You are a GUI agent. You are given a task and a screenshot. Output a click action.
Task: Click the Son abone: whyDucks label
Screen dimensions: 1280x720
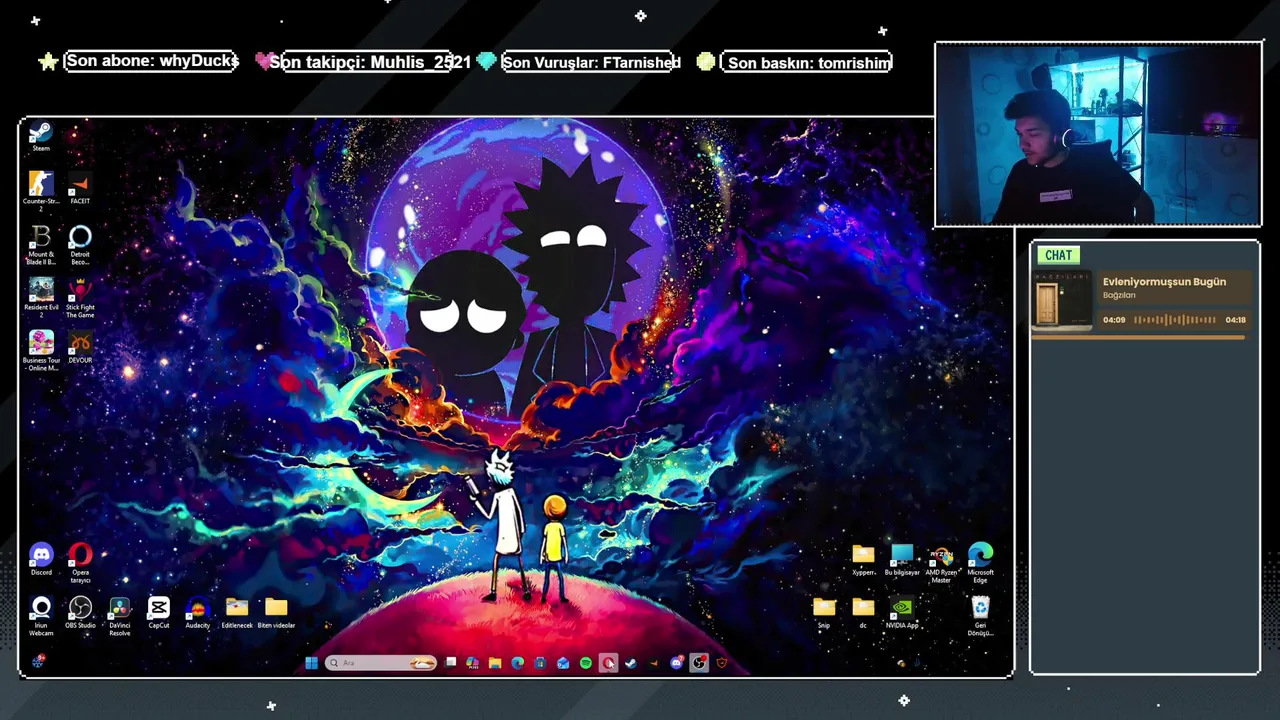coord(152,61)
